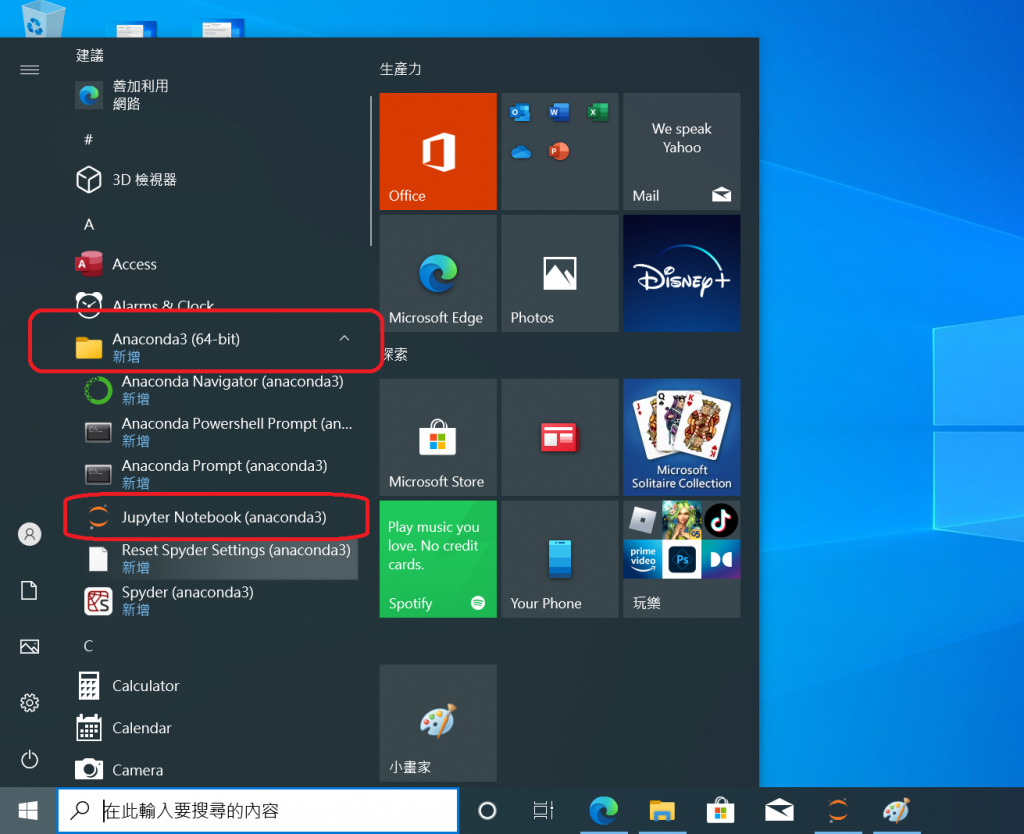1024x834 pixels.
Task: Open the red news tile
Action: pyautogui.click(x=560, y=437)
